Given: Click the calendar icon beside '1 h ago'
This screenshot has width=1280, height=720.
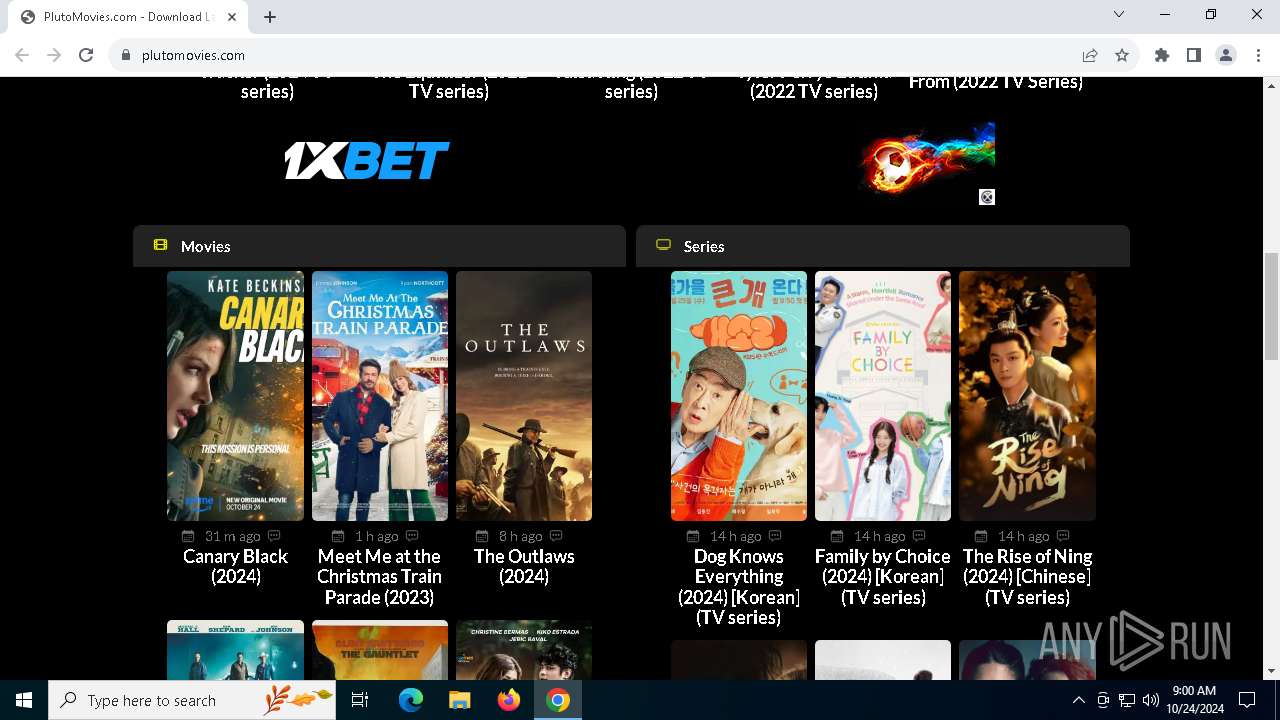Looking at the screenshot, I should pos(338,536).
